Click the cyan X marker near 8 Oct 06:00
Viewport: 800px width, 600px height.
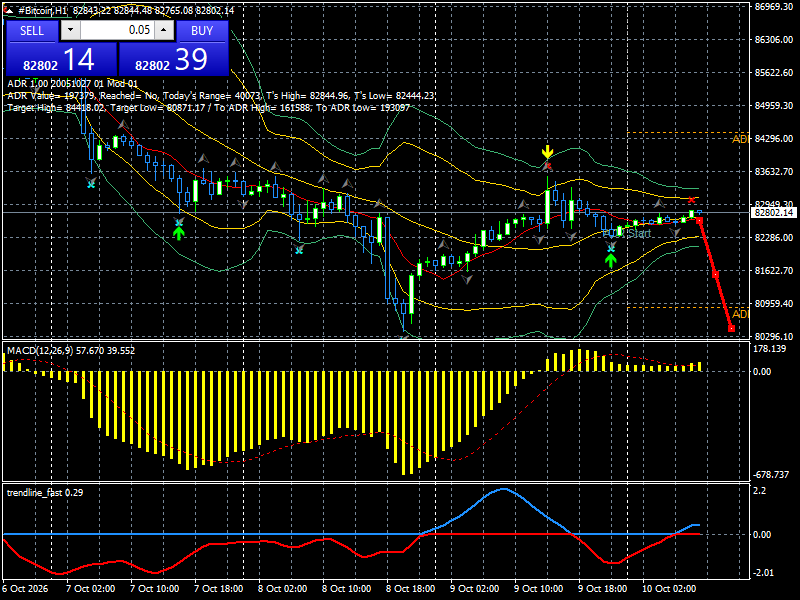[x=299, y=250]
